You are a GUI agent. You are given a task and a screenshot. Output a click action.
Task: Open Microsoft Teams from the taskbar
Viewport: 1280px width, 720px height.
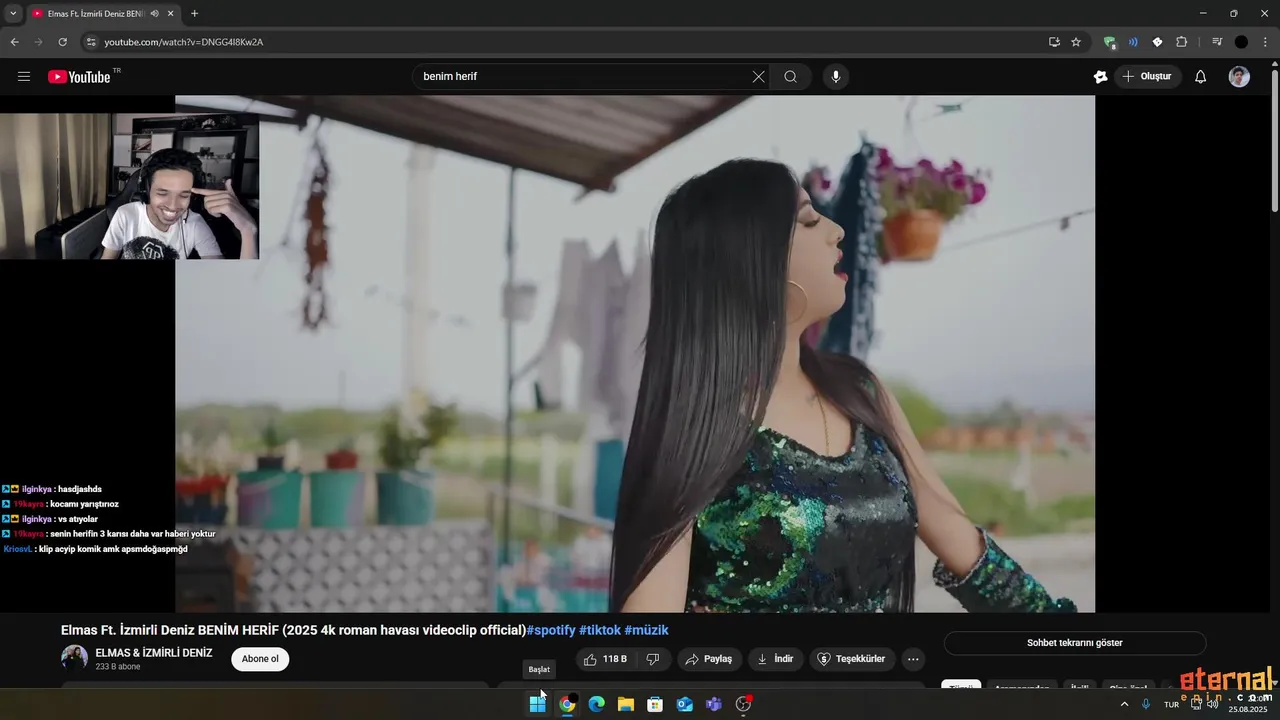click(x=714, y=704)
